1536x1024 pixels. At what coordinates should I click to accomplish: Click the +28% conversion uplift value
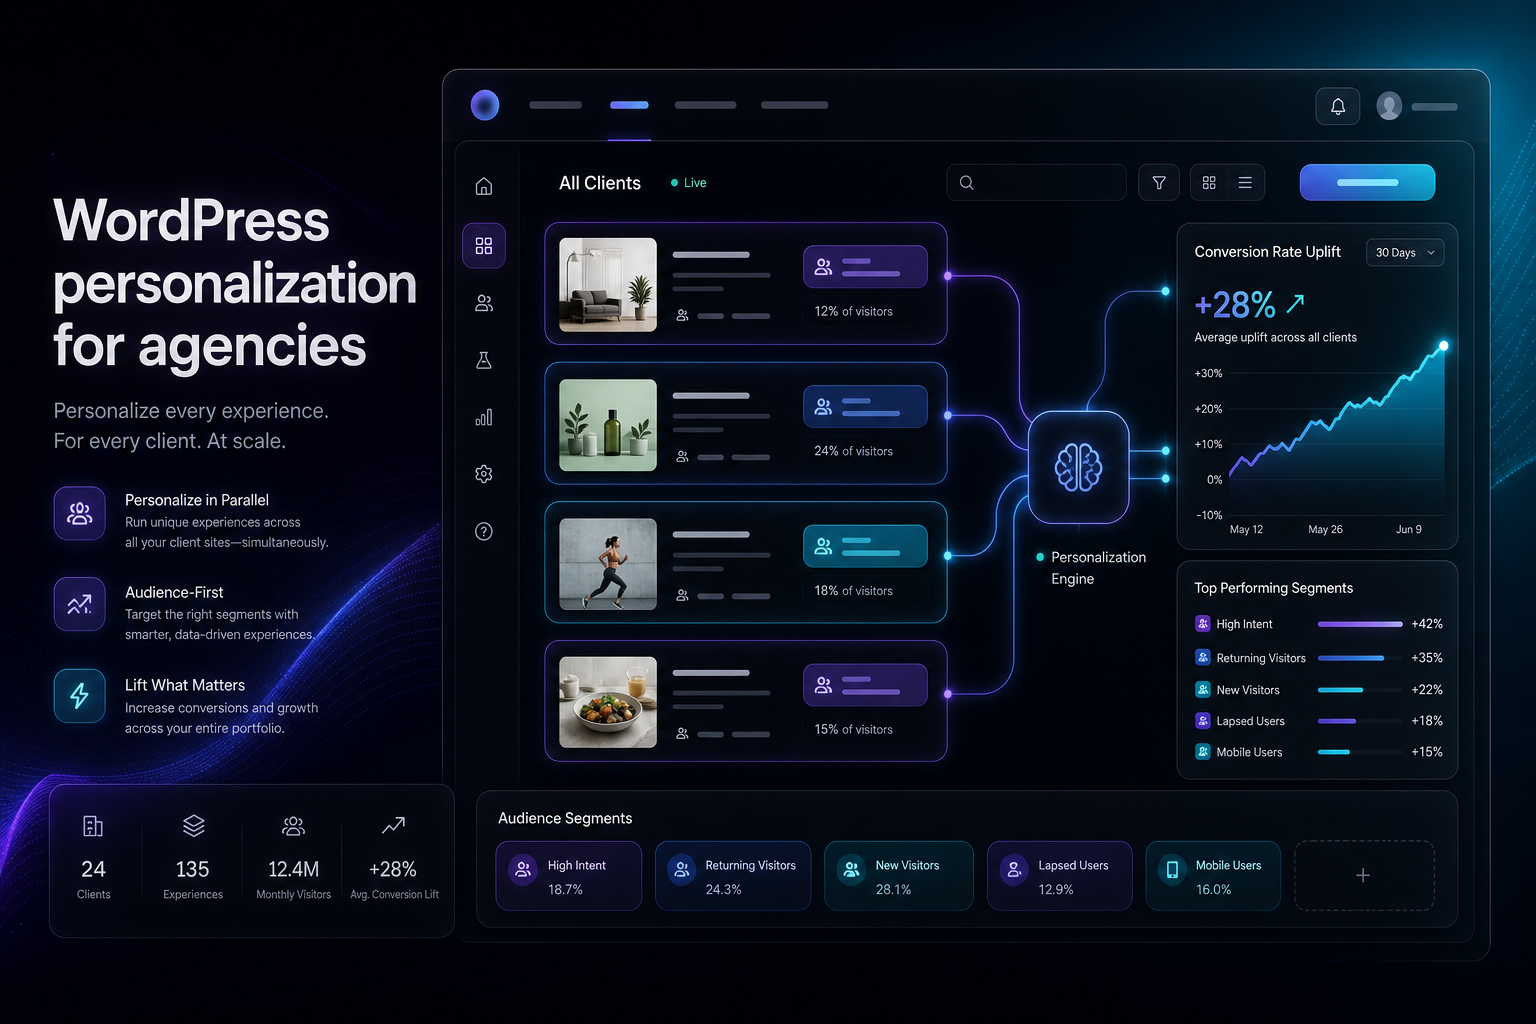click(x=1235, y=304)
